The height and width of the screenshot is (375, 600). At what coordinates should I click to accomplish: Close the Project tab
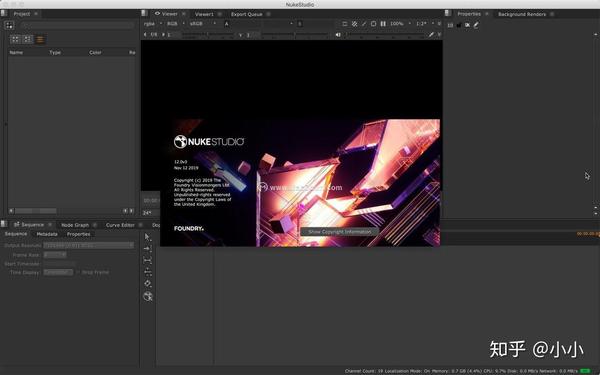click(x=36, y=14)
